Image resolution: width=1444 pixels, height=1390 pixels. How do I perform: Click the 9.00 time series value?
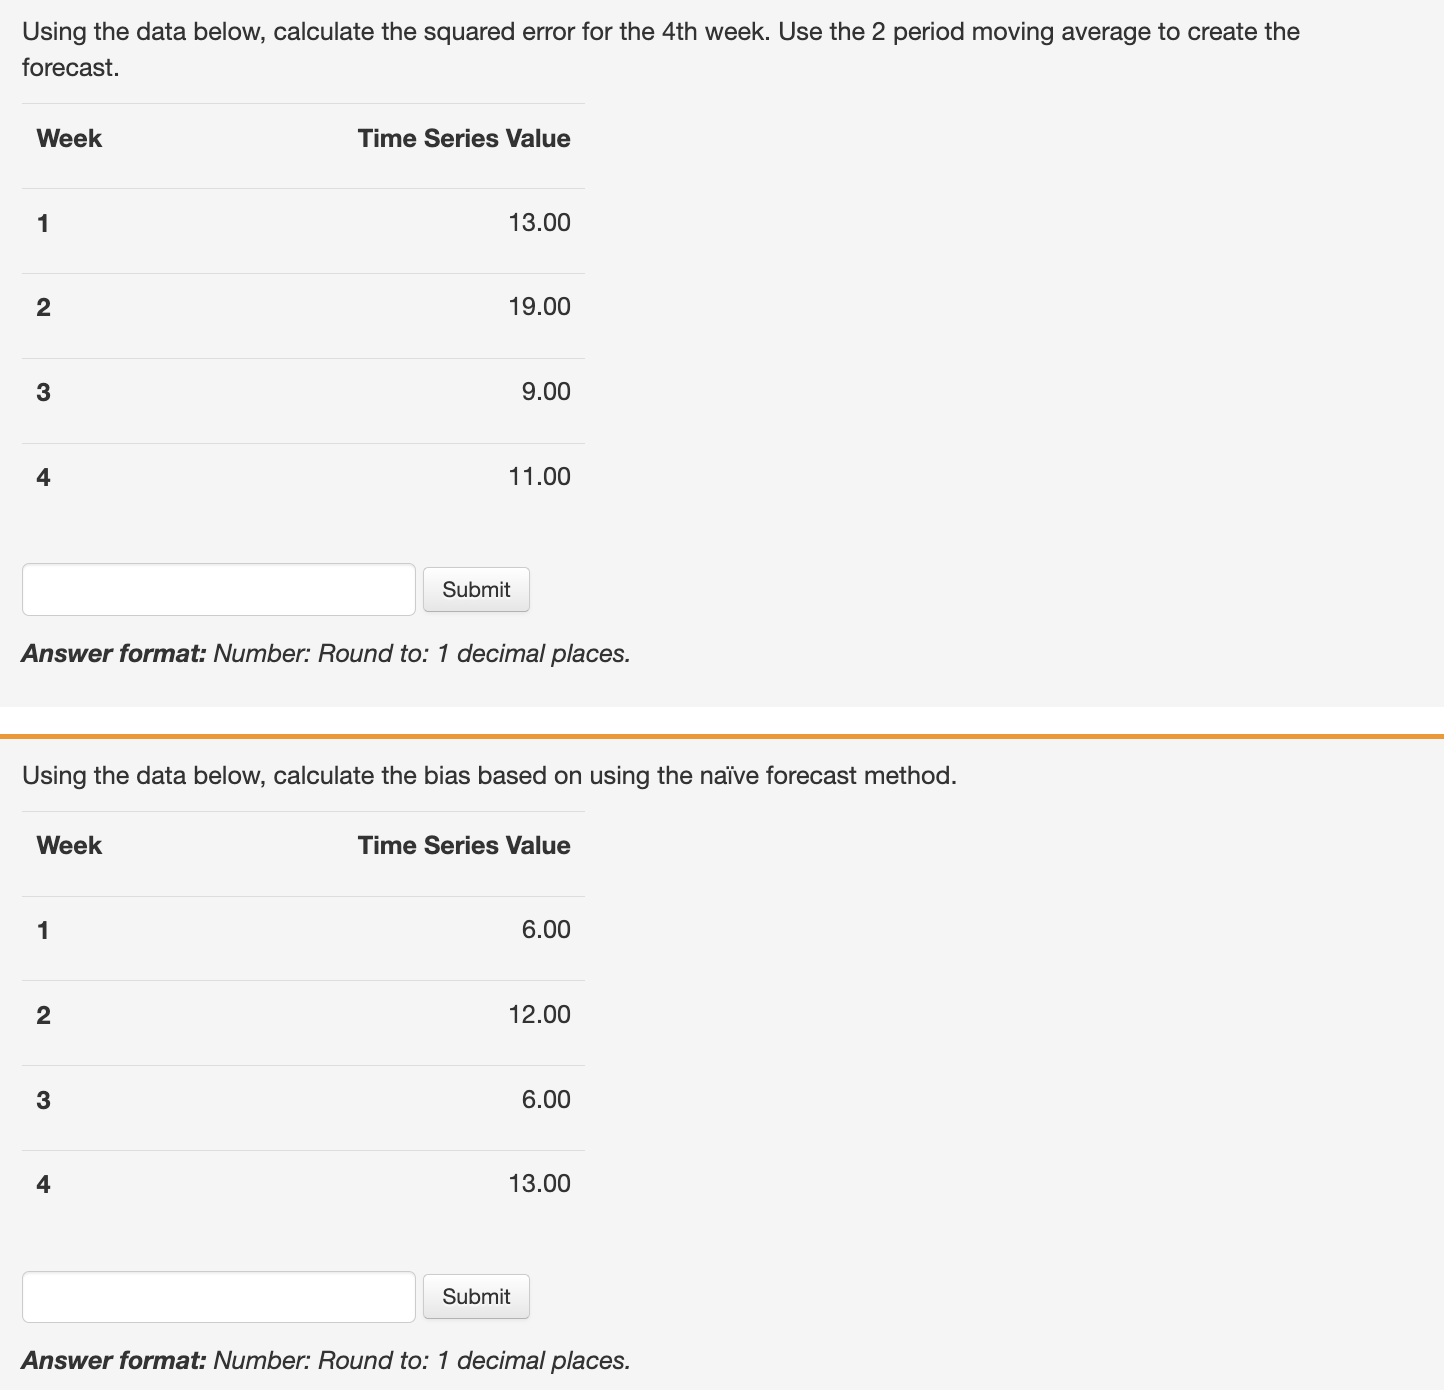tap(546, 391)
